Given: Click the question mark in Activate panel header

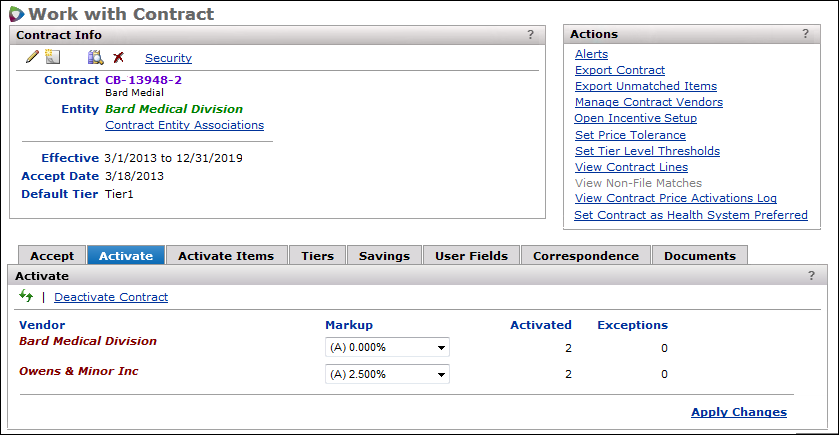Looking at the screenshot, I should click(x=811, y=275).
